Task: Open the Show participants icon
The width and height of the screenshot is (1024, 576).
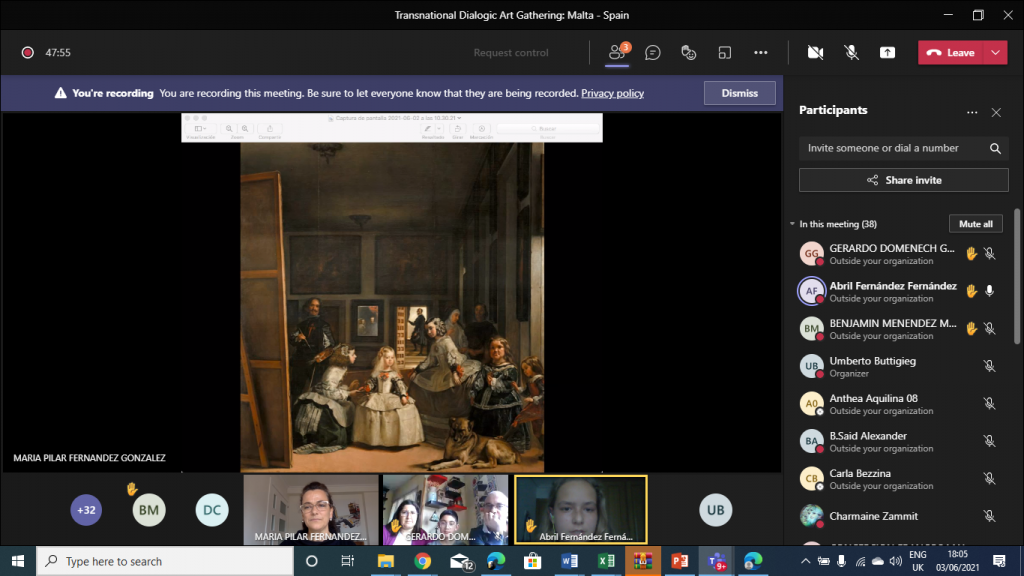Action: (x=618, y=52)
